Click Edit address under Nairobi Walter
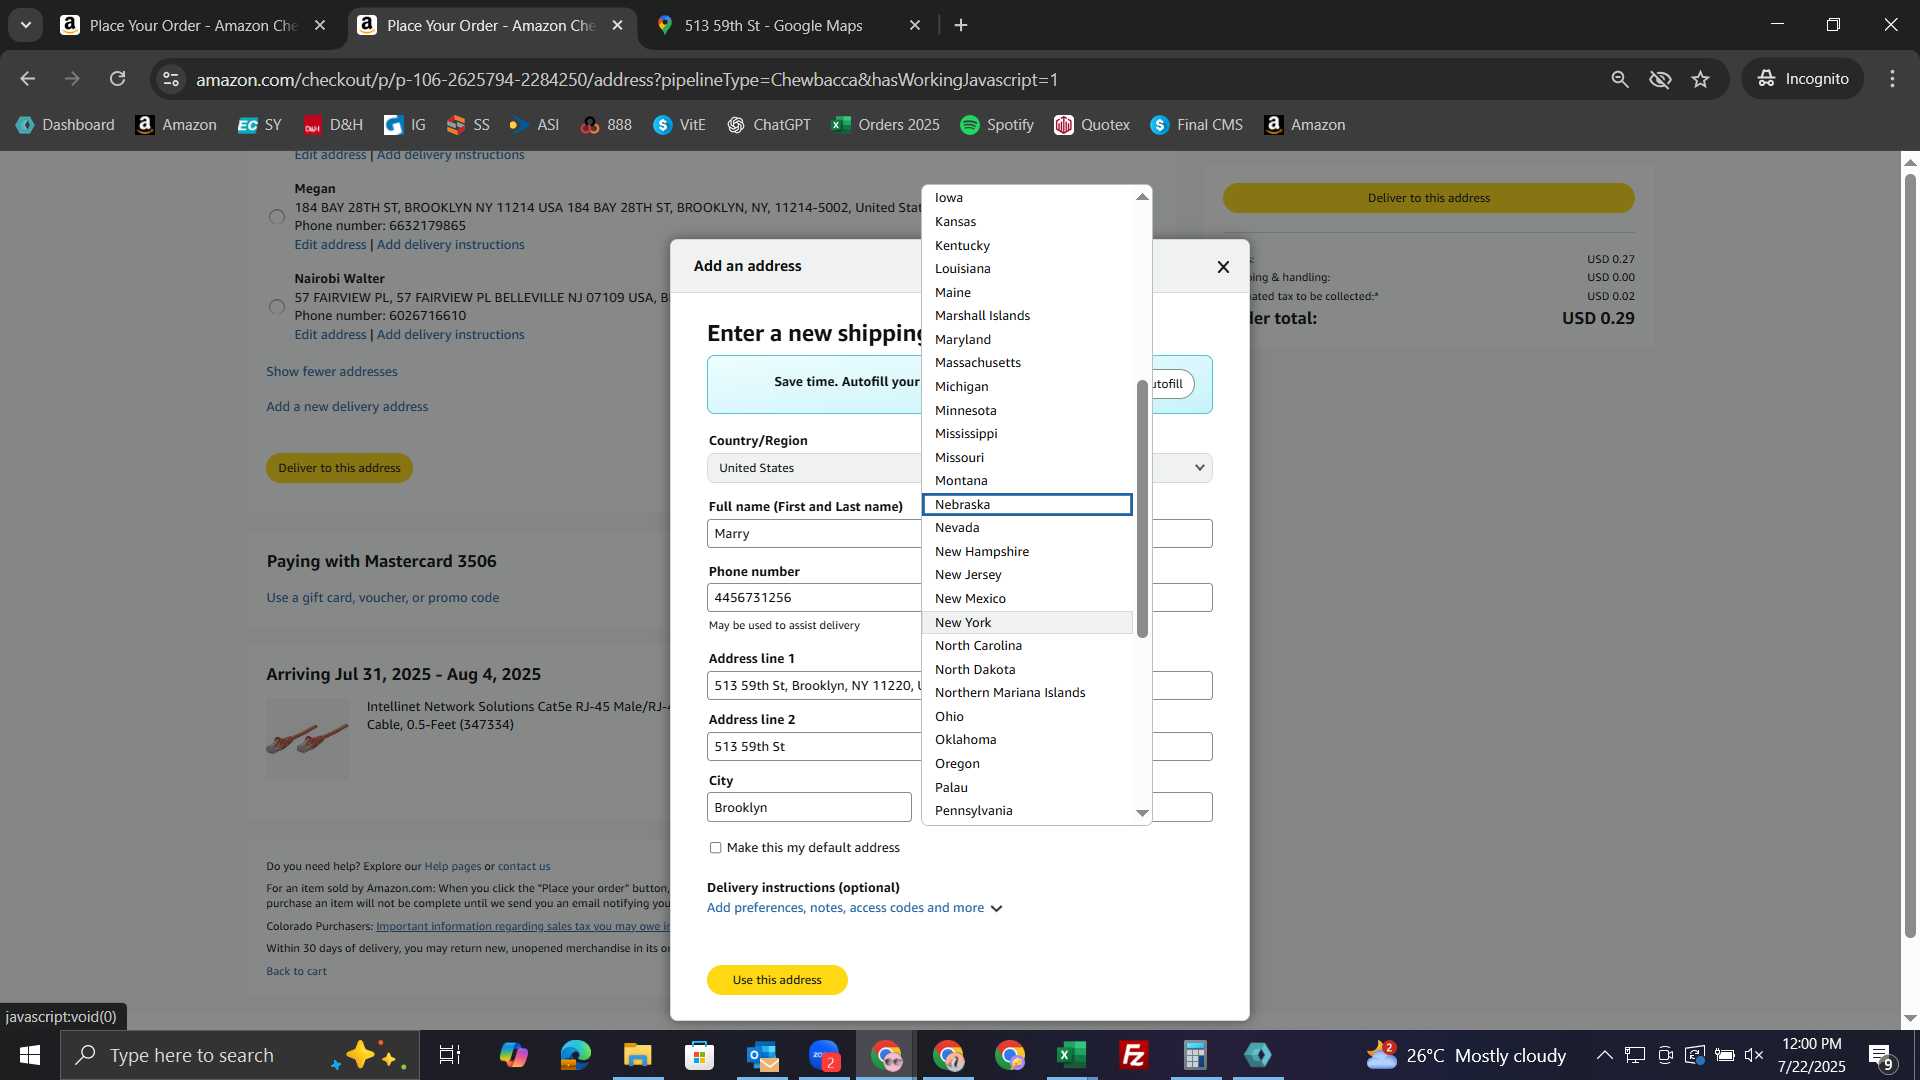Screen dimensions: 1920x1080 (330, 335)
